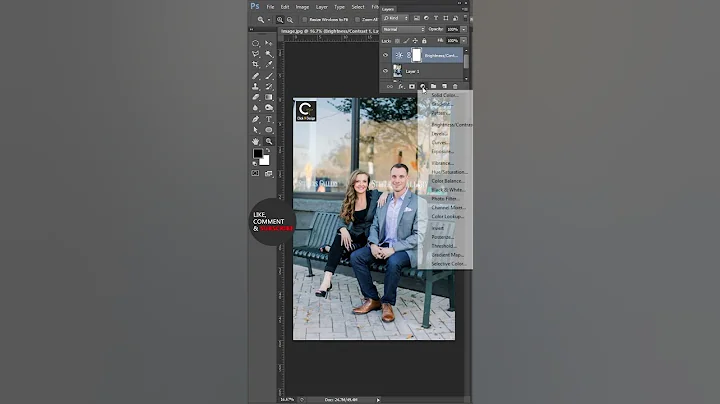
Task: Hide the Brightness/Contrast layer
Action: (x=385, y=56)
